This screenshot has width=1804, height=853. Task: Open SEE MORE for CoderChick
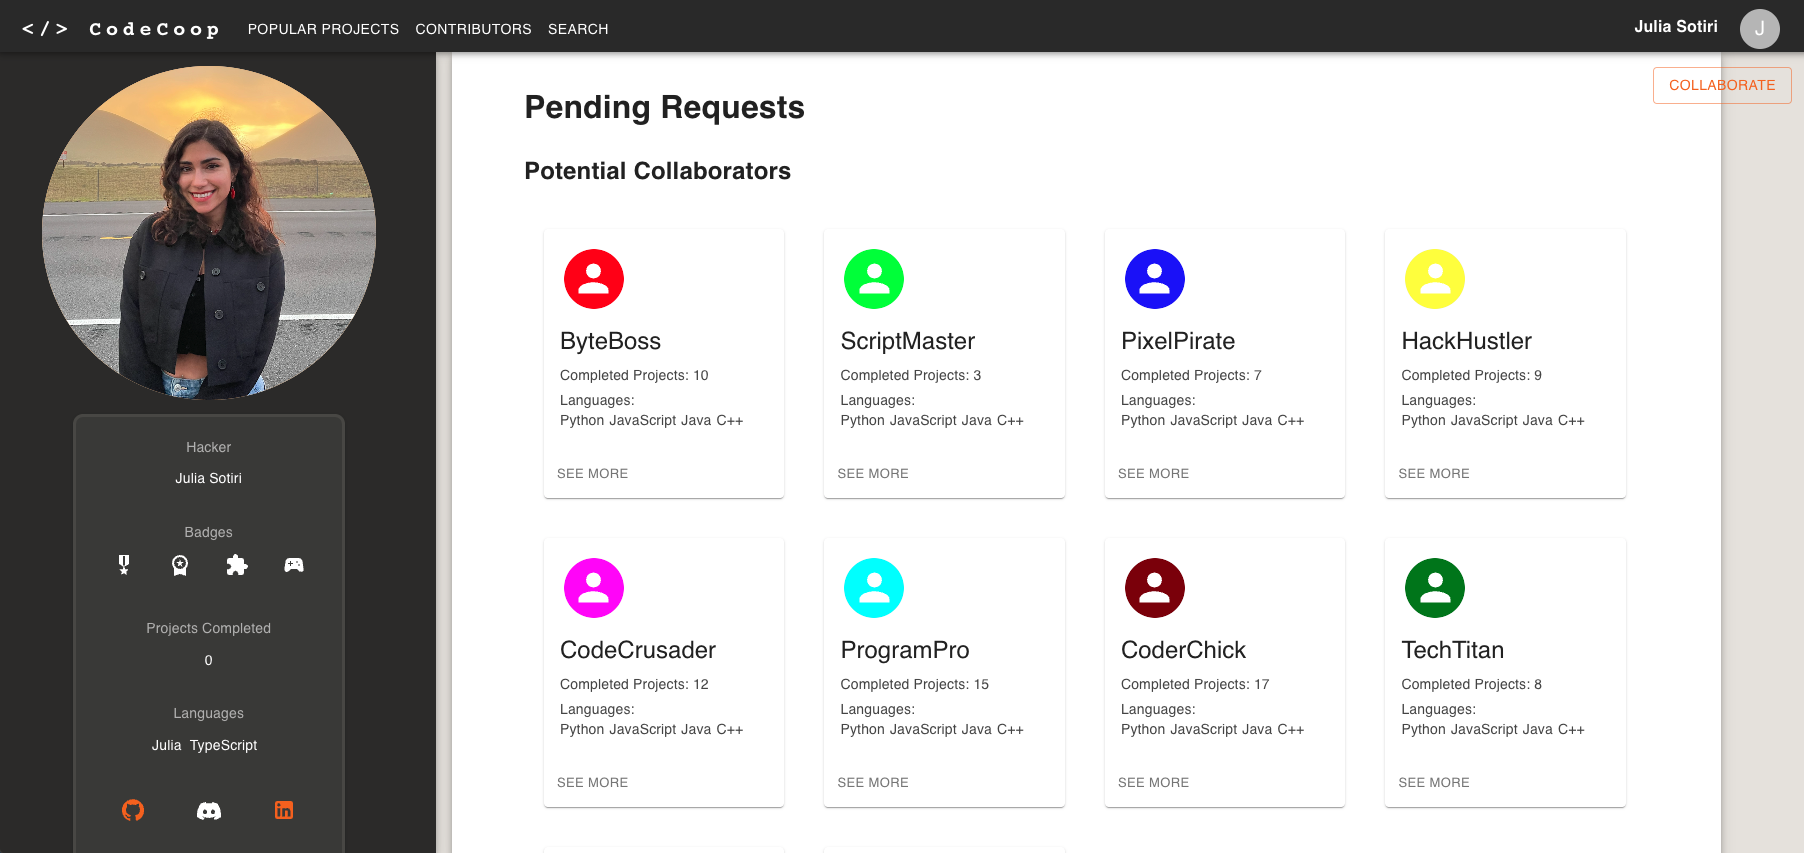click(x=1153, y=782)
